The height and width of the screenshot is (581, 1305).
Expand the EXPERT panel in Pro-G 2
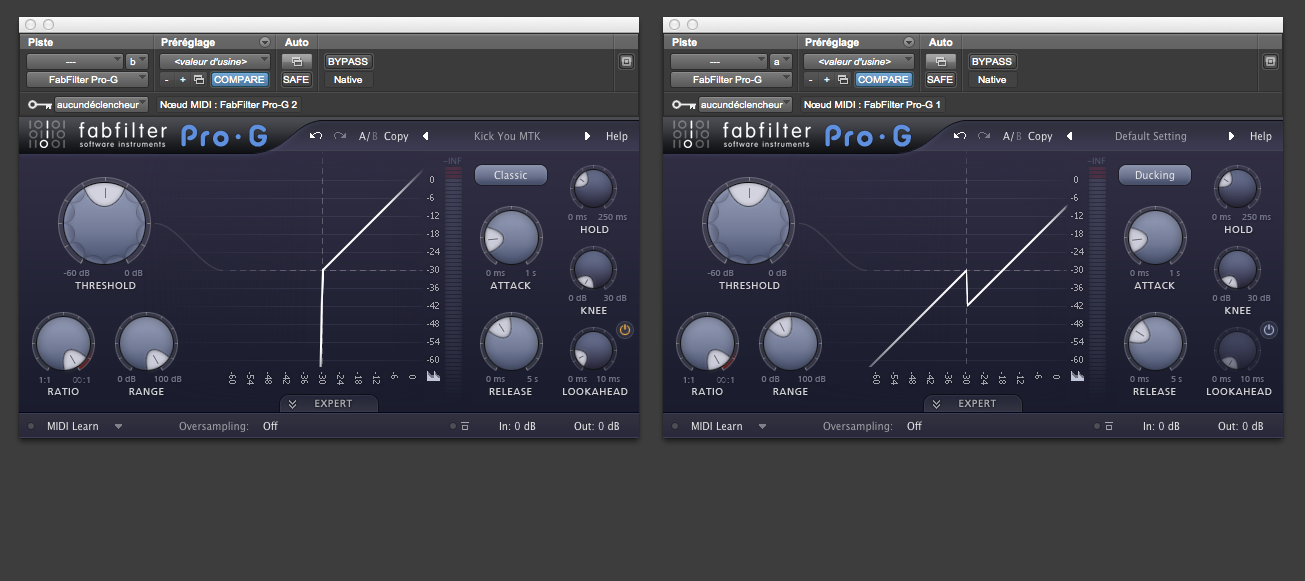(329, 404)
